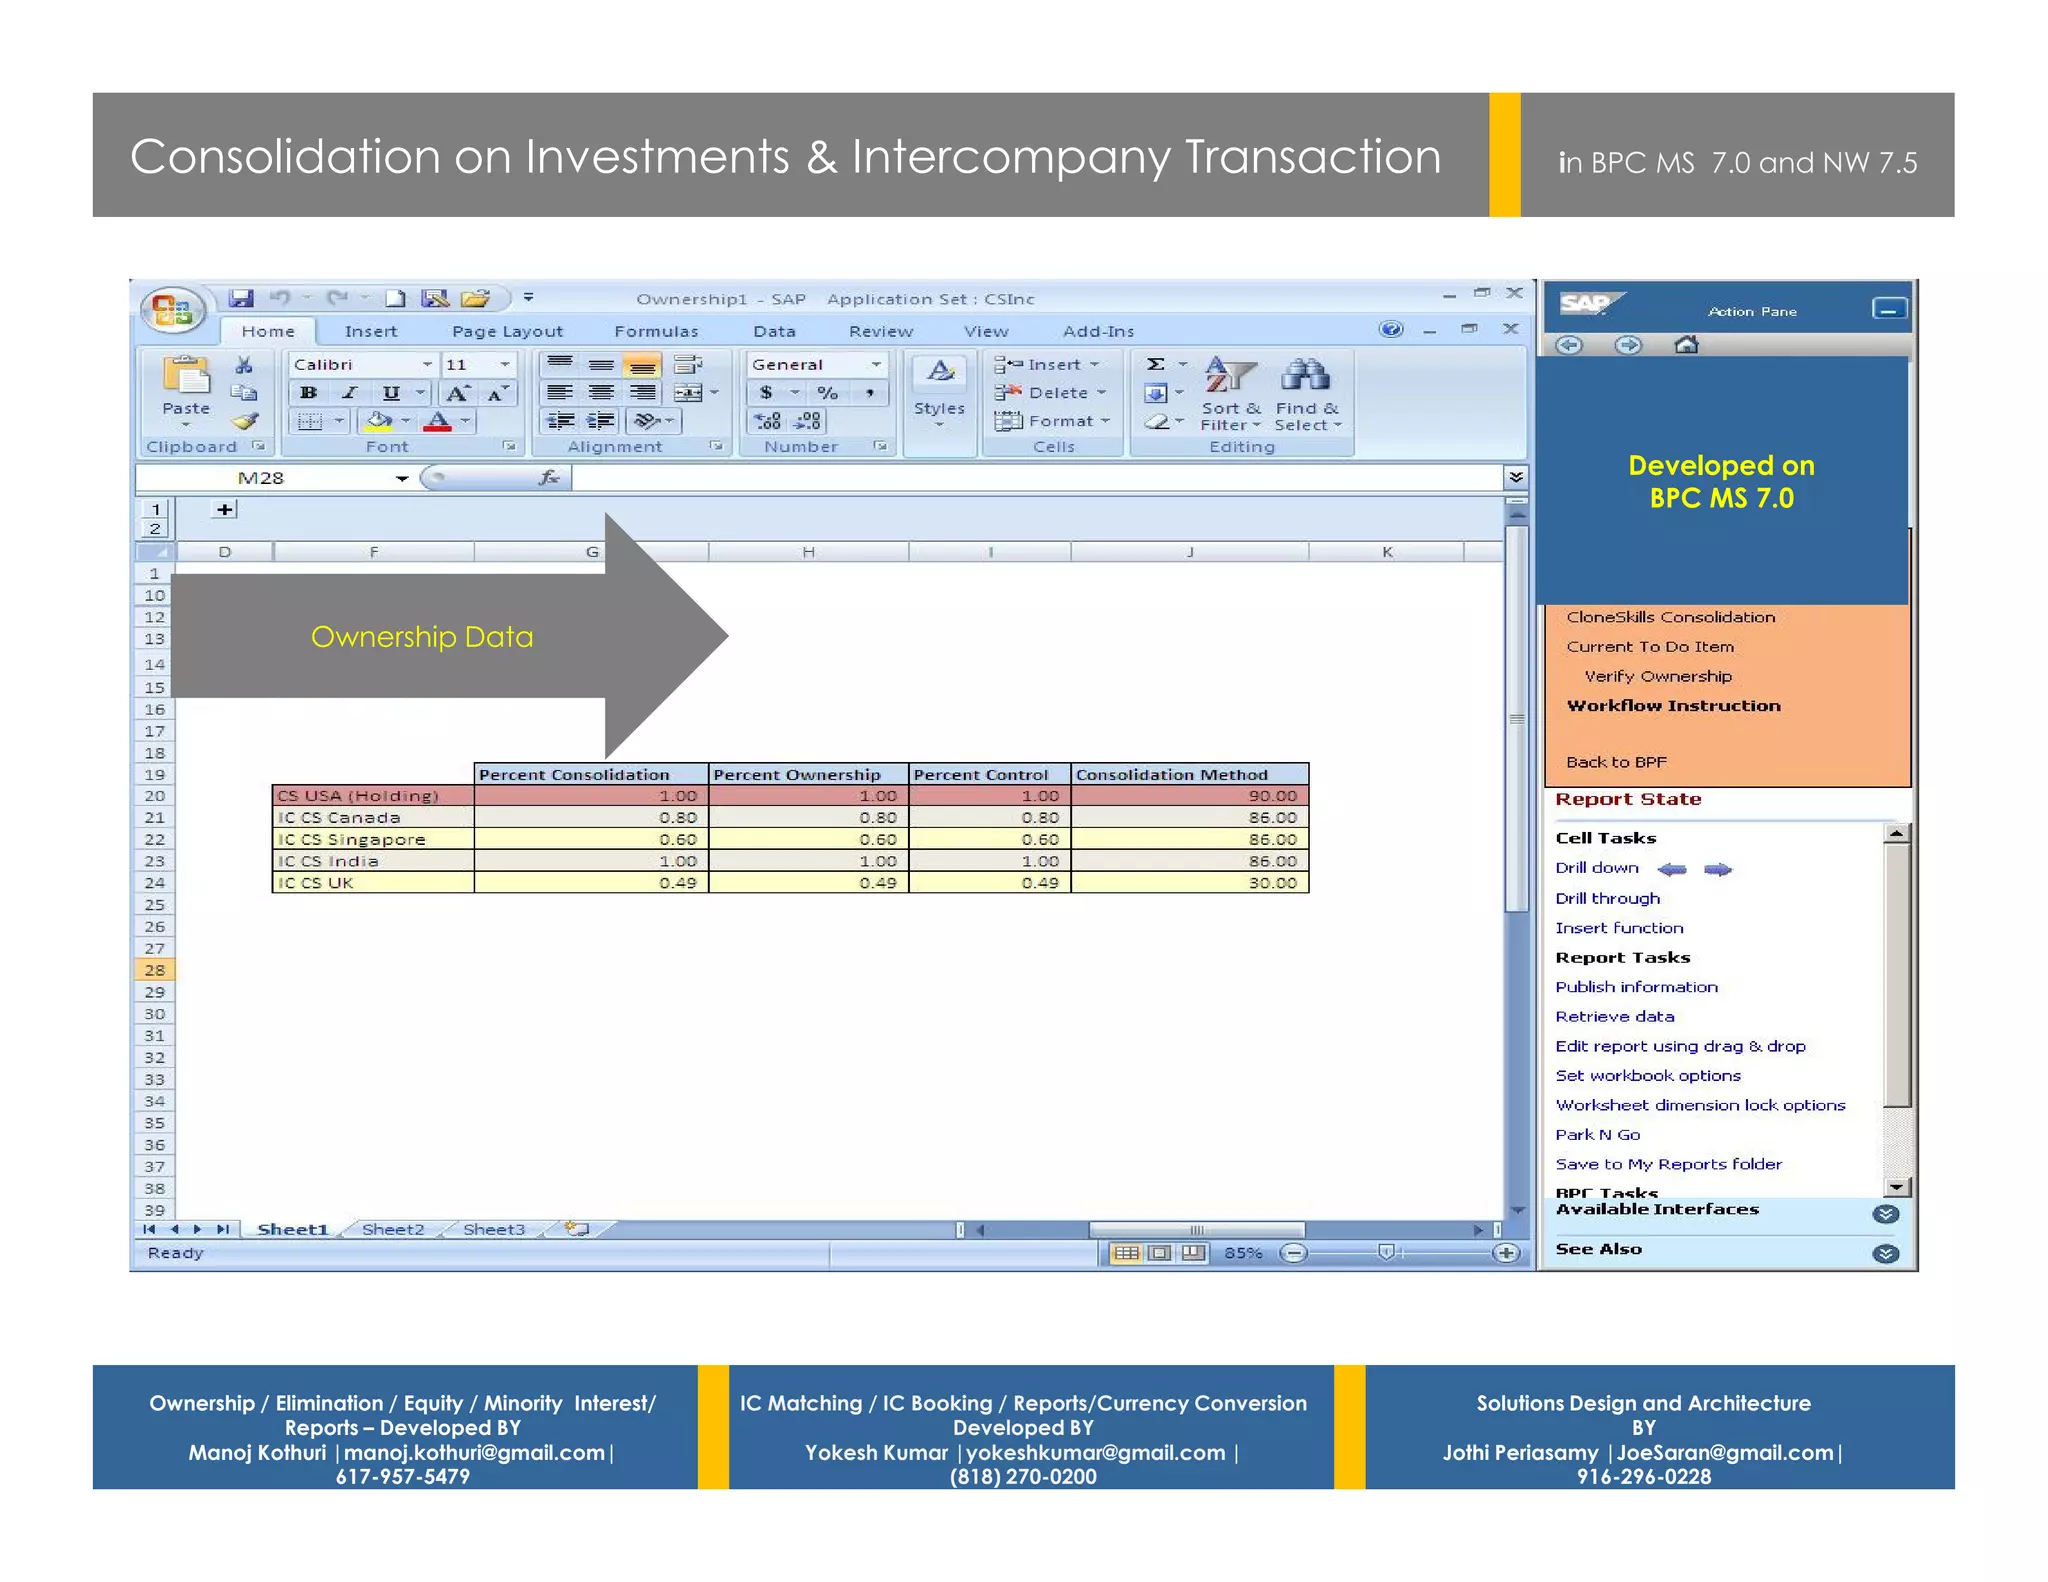Image resolution: width=2048 pixels, height=1582 pixels.
Task: Click Save to My Reports folder
Action: pyautogui.click(x=1668, y=1164)
